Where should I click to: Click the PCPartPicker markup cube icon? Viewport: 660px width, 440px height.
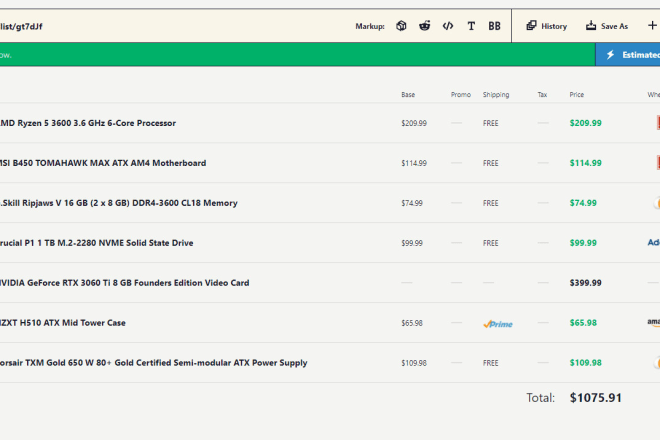coord(401,26)
